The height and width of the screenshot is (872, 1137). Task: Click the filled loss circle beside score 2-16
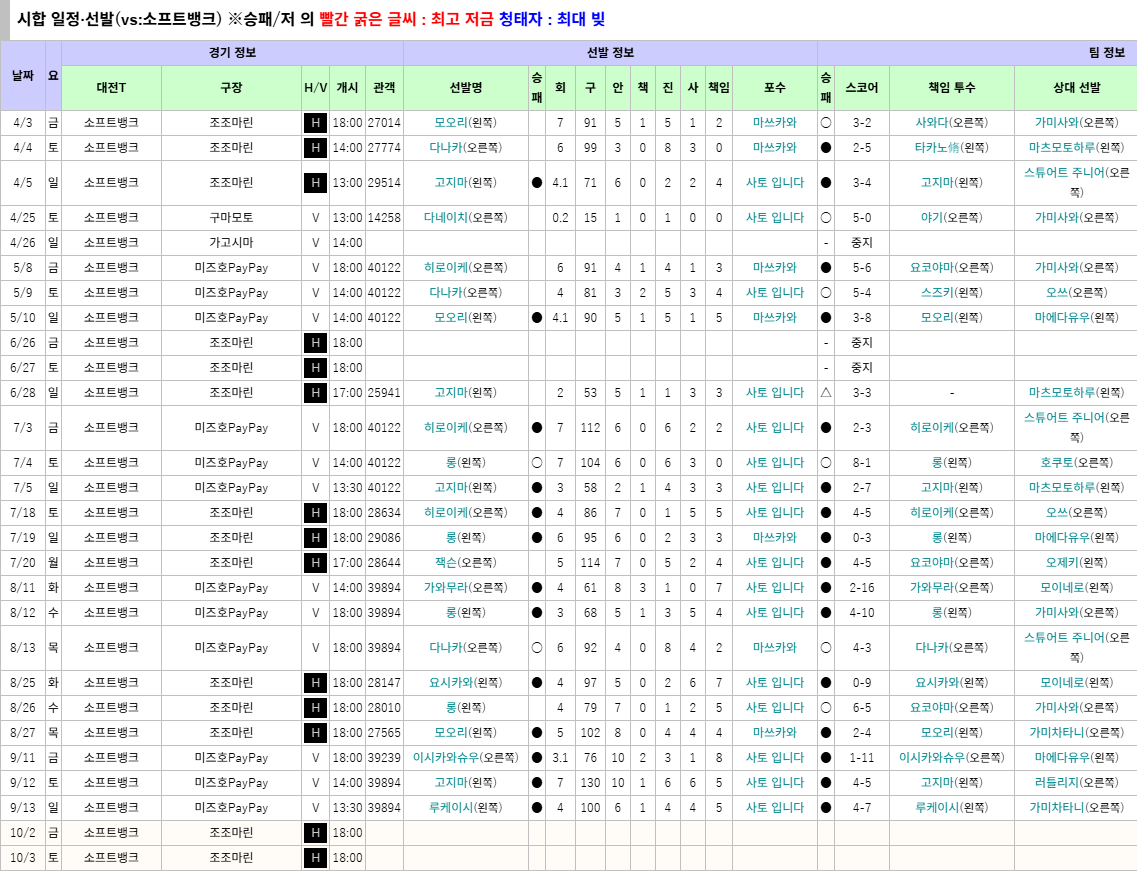(825, 588)
